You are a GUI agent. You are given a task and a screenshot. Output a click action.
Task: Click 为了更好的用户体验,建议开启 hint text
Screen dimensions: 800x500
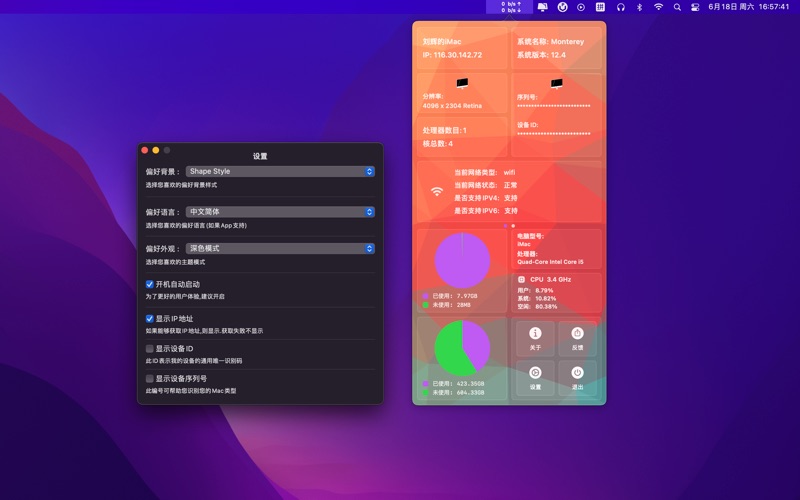(x=185, y=296)
